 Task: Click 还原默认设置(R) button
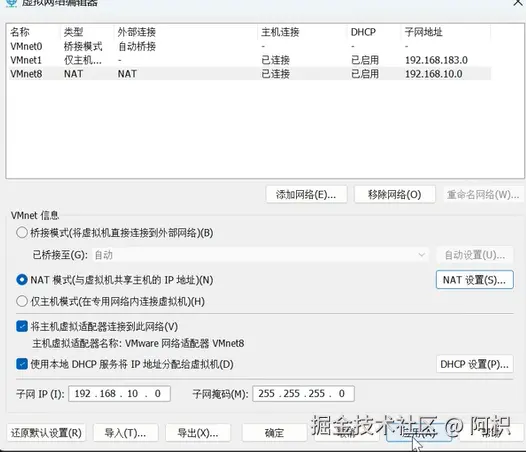46,433
